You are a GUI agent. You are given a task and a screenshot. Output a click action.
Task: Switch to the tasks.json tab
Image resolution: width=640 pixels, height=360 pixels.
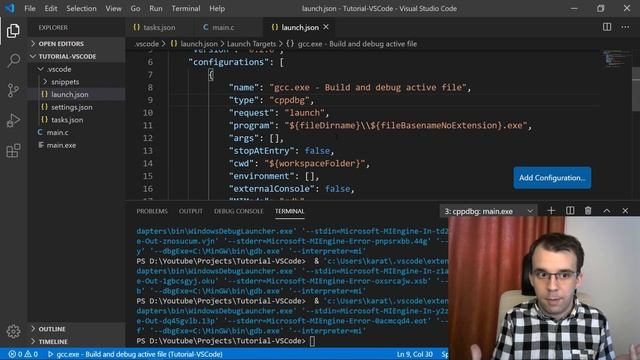(160, 27)
